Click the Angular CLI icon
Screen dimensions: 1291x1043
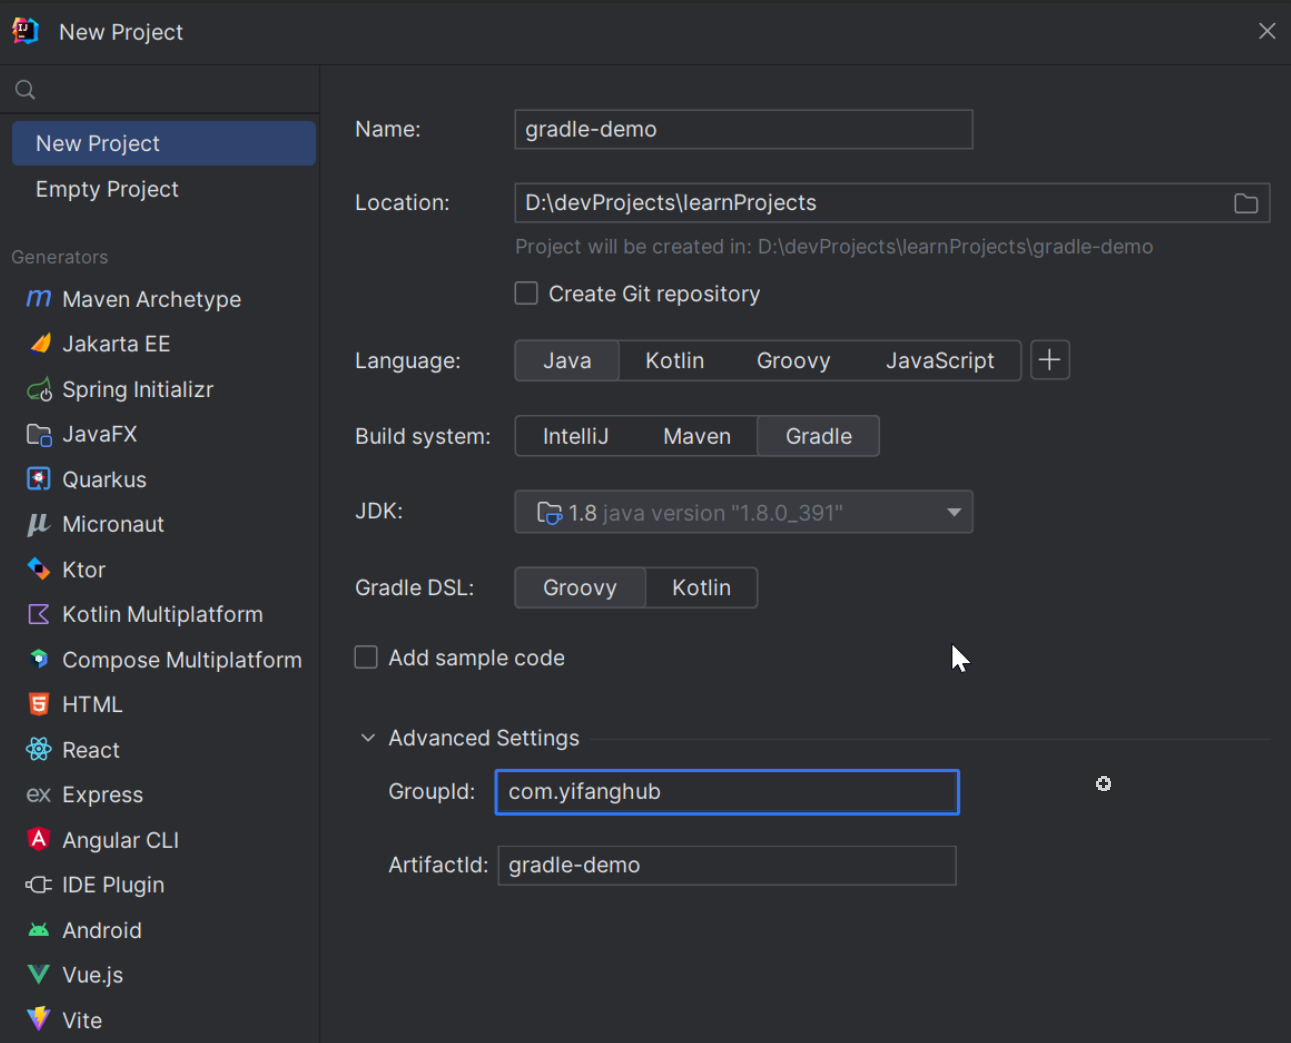(39, 840)
